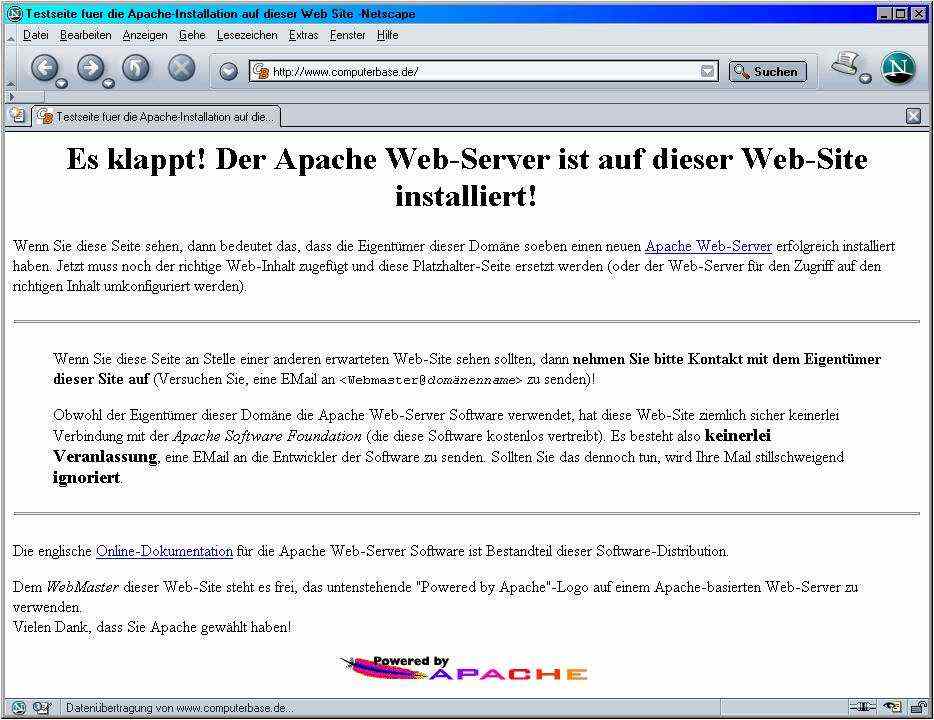934x720 pixels.
Task: Click the site icon inside the address bar
Action: (260, 71)
